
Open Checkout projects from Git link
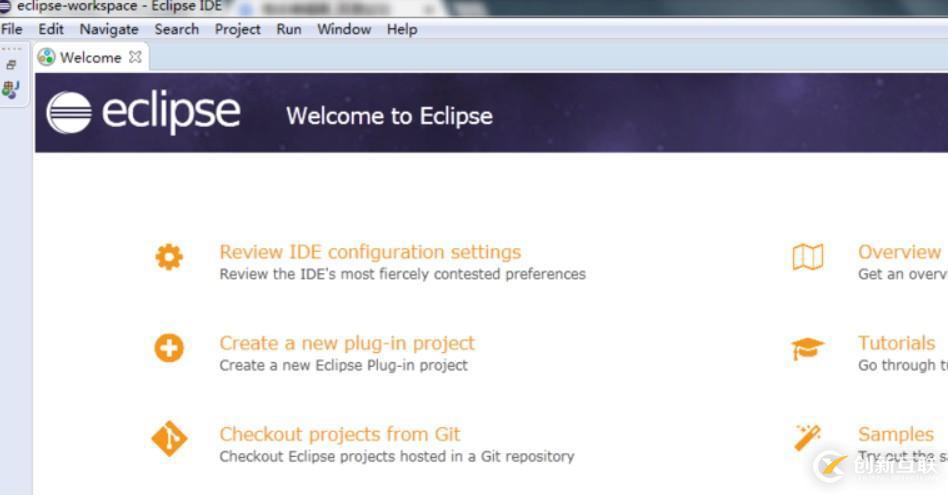340,435
